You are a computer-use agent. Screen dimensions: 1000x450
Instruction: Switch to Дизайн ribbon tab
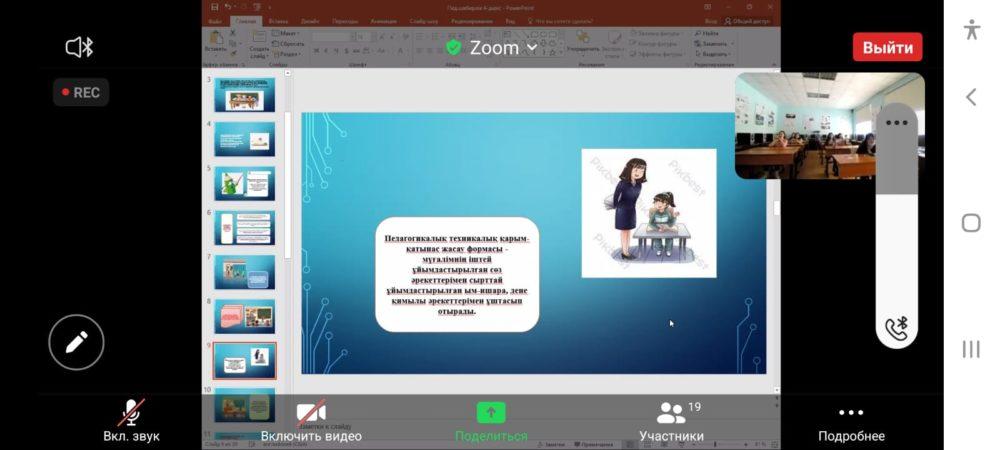coord(312,21)
